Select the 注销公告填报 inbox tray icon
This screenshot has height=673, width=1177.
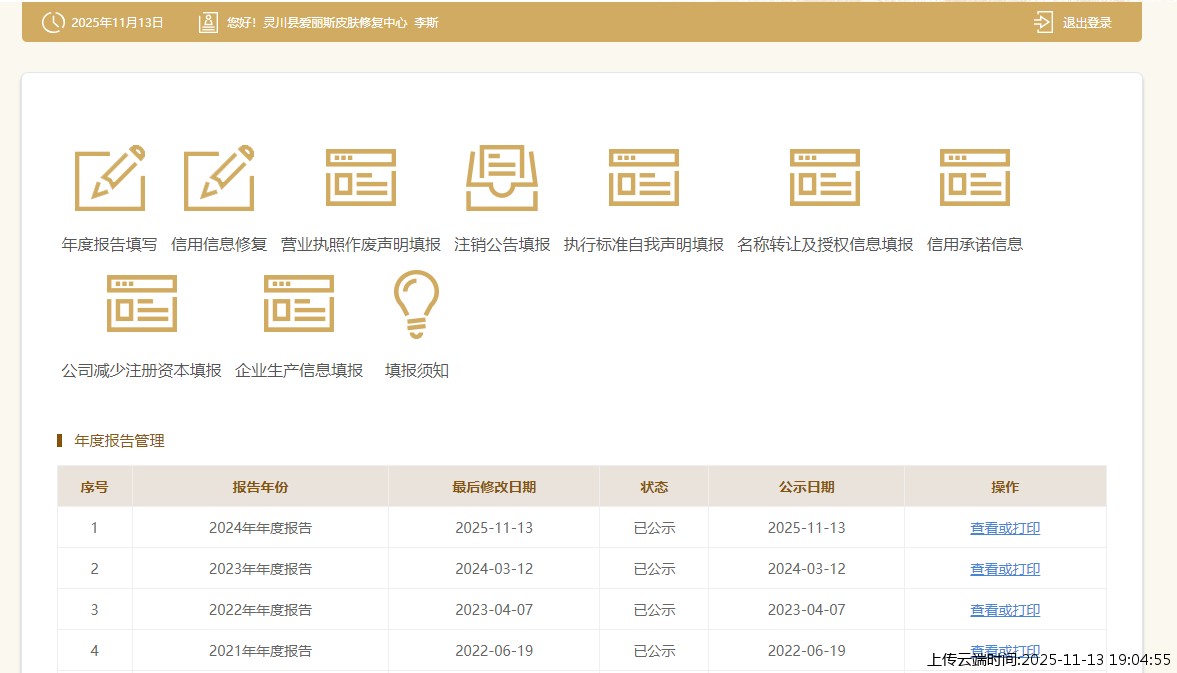pyautogui.click(x=502, y=178)
